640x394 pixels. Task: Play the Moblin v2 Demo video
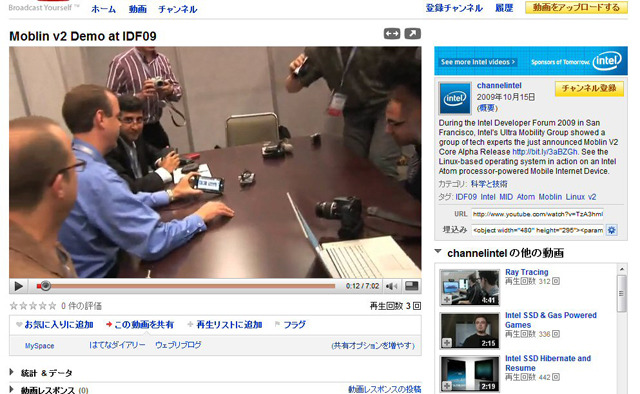tap(18, 286)
